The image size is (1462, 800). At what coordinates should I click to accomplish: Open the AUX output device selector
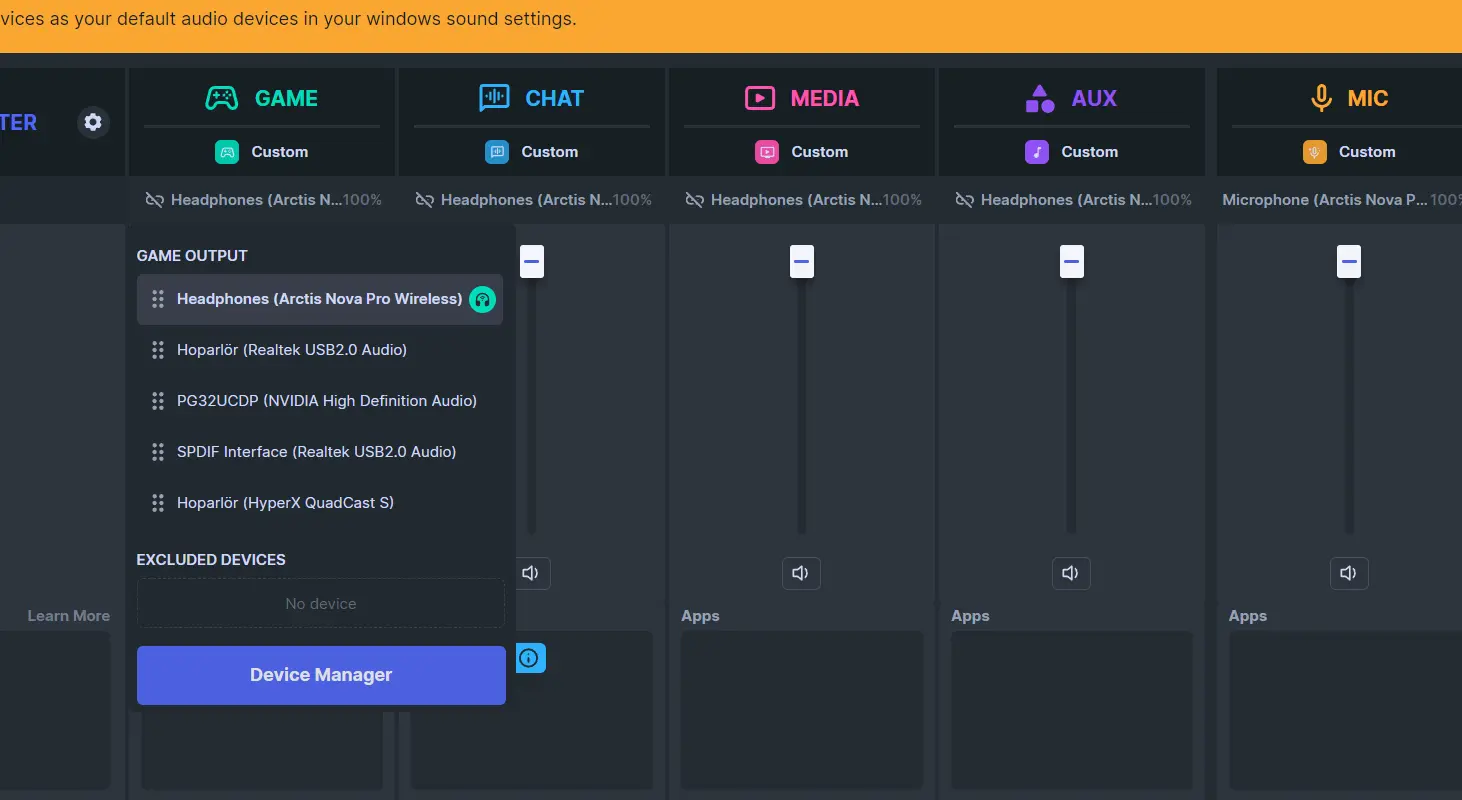tap(1073, 200)
